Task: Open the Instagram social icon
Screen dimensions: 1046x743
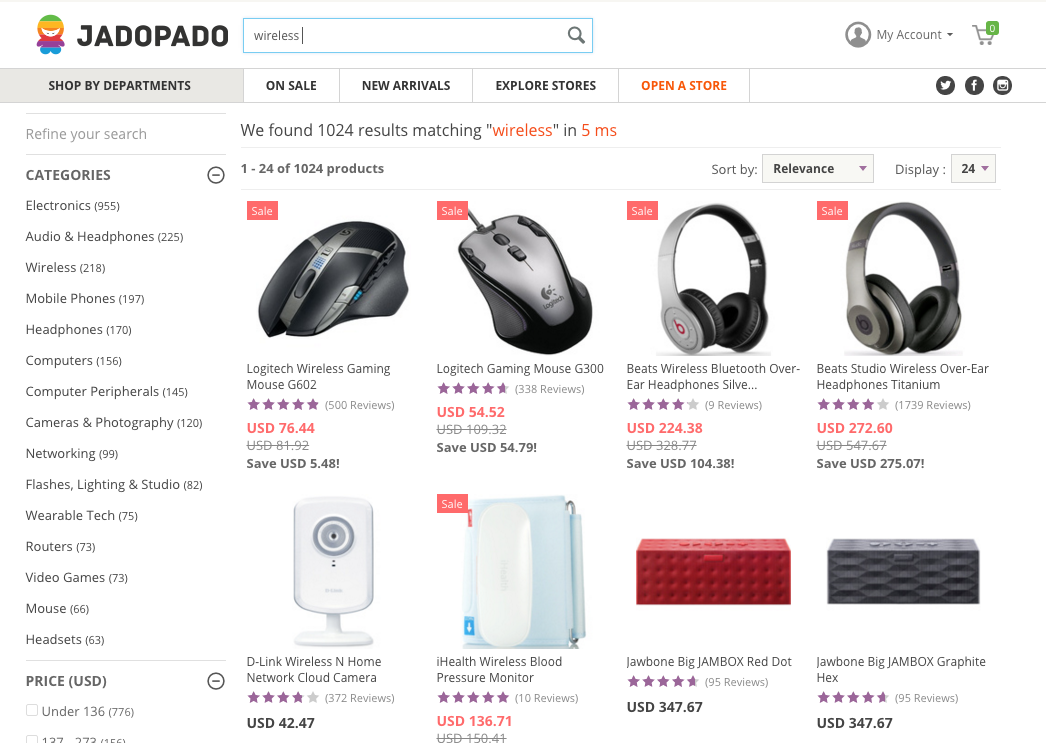Action: coord(1003,85)
